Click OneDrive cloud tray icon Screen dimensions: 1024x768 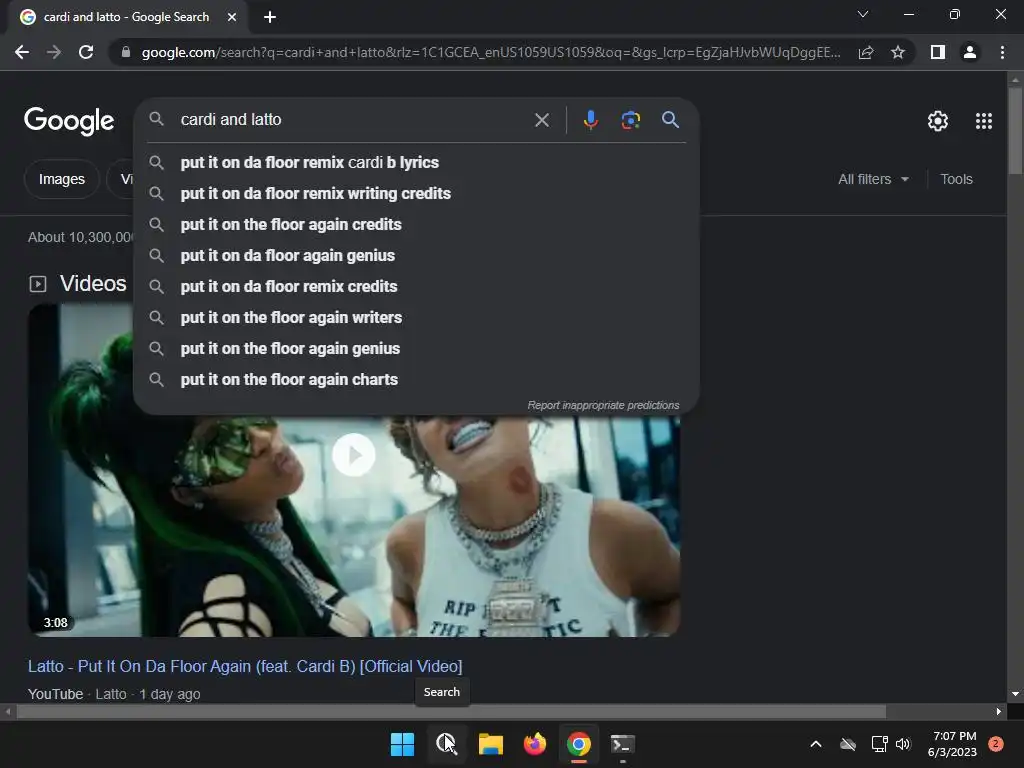point(848,744)
